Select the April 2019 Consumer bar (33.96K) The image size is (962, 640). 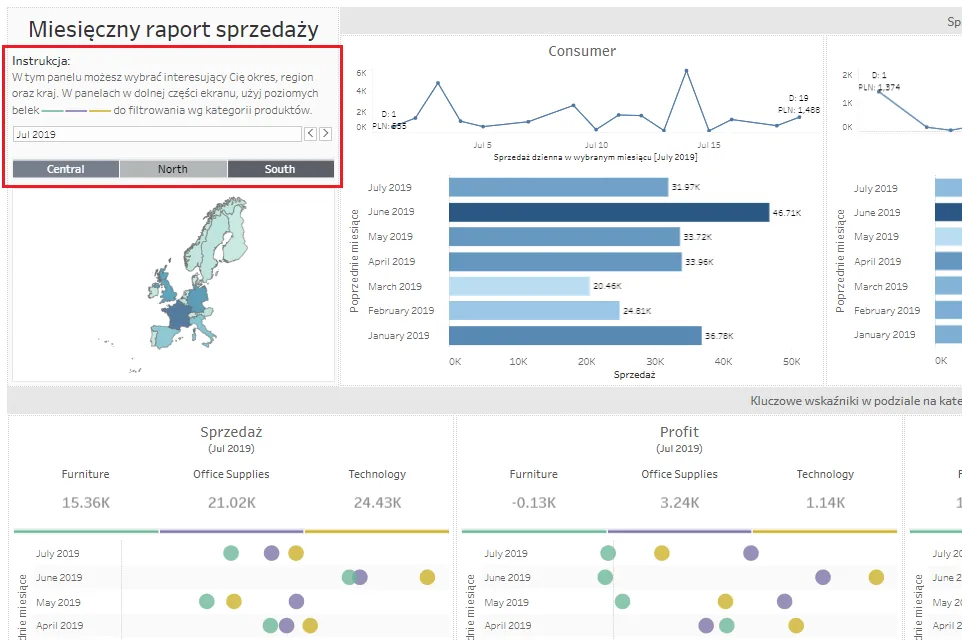point(565,261)
